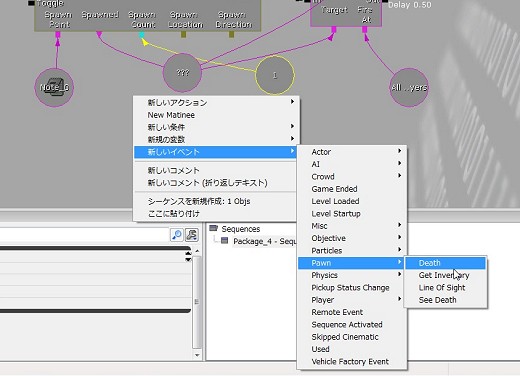Select the Sequences root tree item
Viewport: 520px width, 376px height.
coord(241,229)
